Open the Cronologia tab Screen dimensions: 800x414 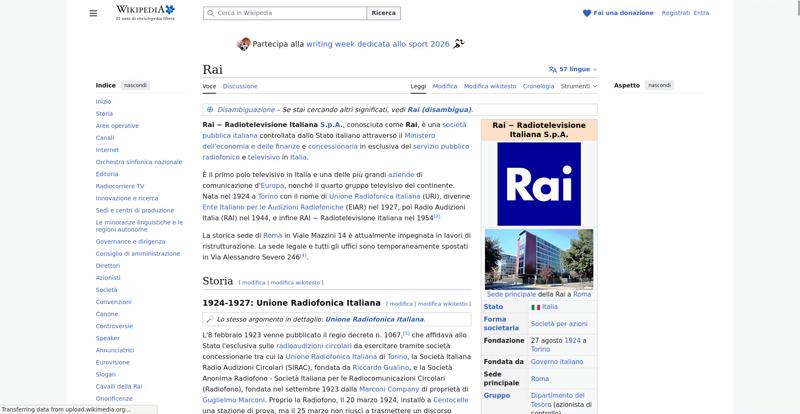538,86
